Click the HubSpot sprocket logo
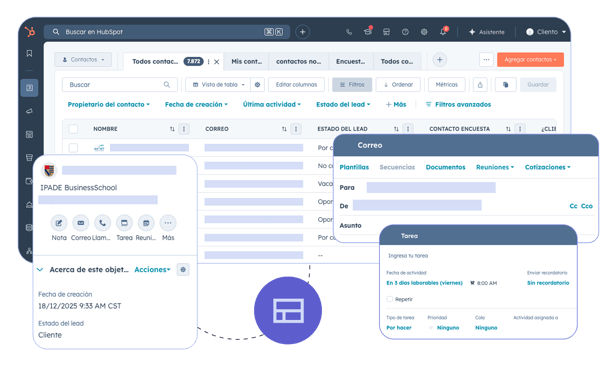This screenshot has width=616, height=366. (x=30, y=31)
